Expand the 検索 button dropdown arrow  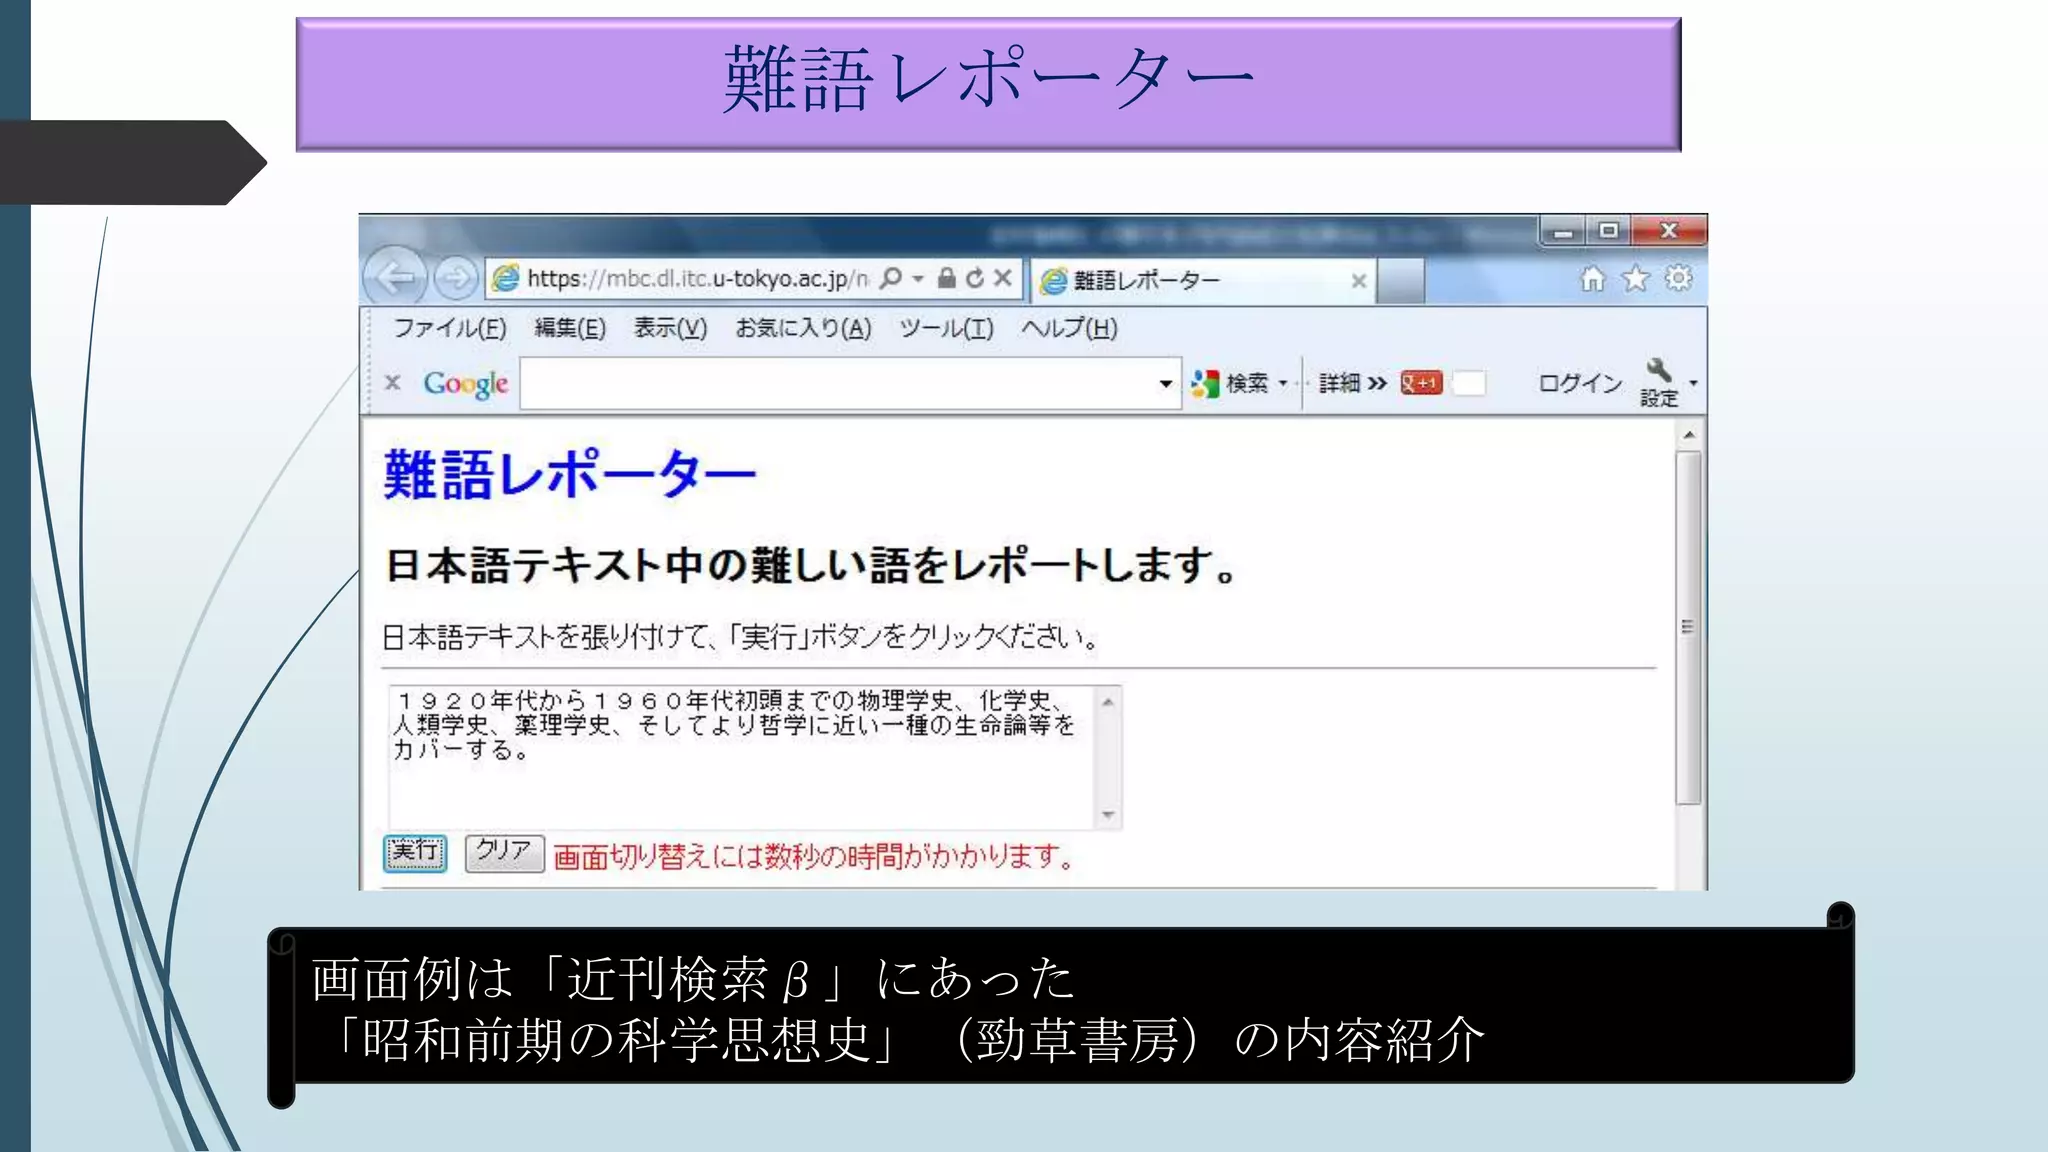(x=1283, y=383)
